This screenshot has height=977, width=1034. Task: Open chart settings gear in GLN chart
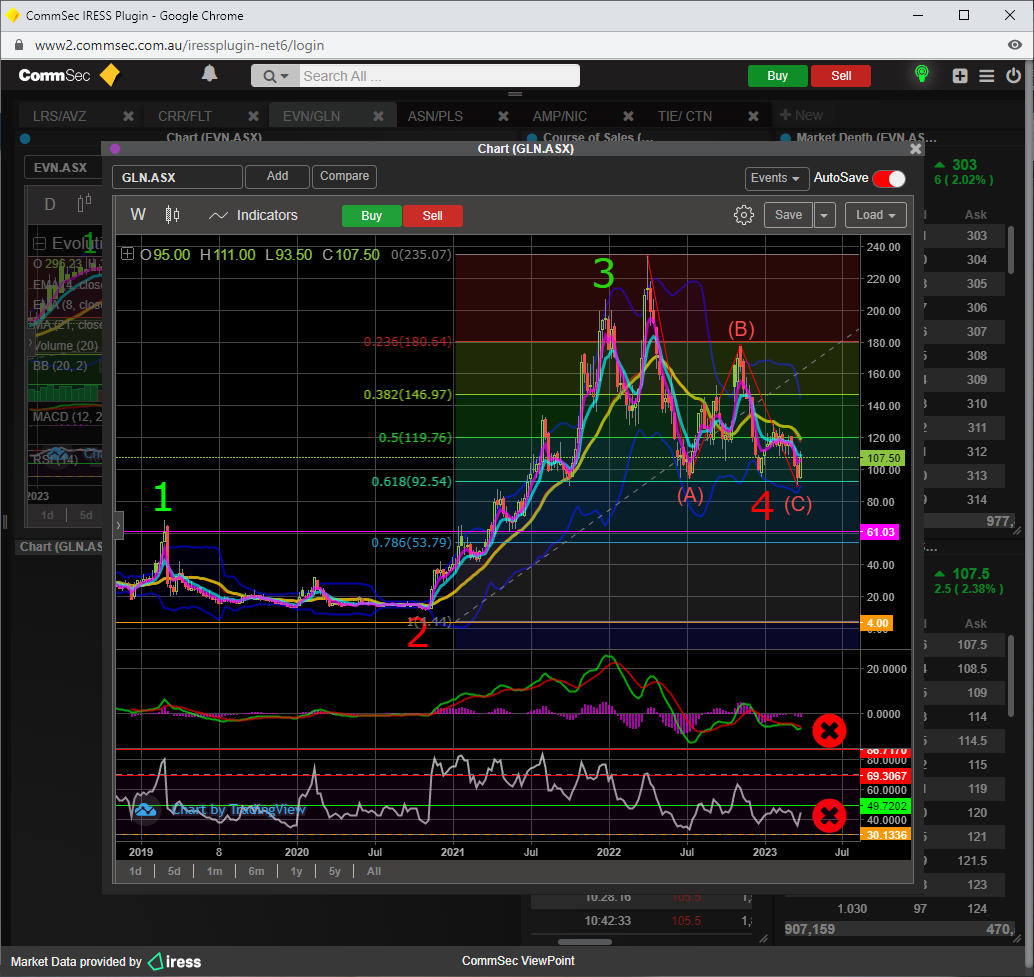point(744,215)
